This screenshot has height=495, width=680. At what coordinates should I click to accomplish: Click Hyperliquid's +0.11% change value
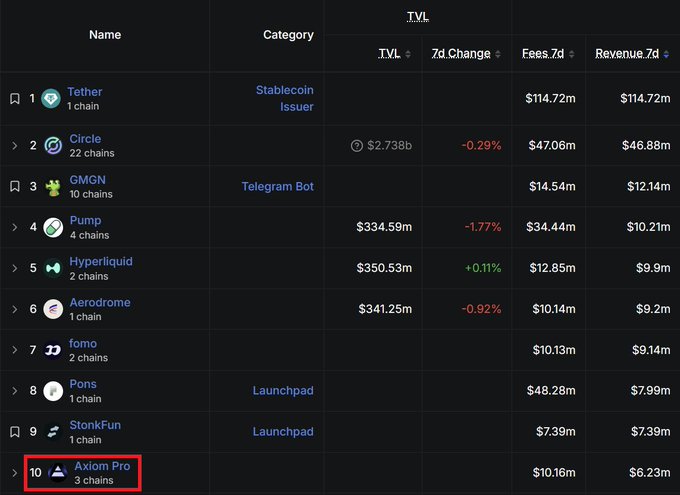(x=483, y=268)
